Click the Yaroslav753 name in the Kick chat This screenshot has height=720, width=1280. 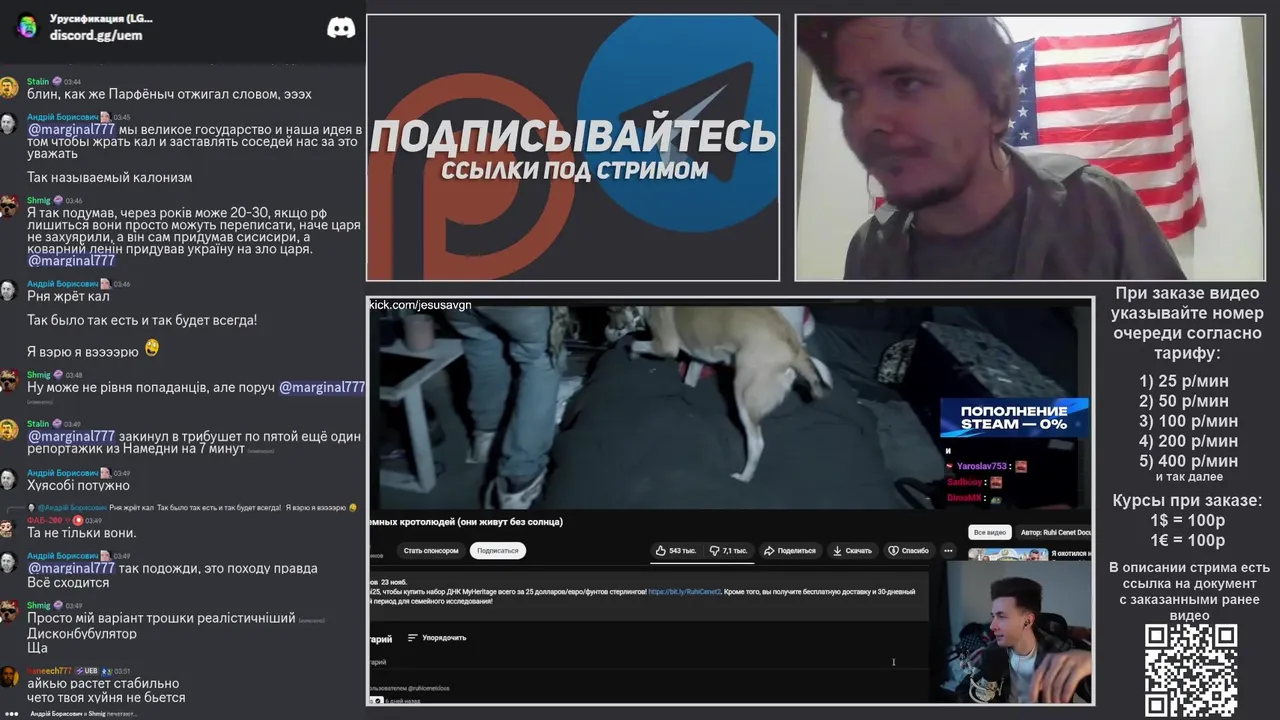(981, 466)
